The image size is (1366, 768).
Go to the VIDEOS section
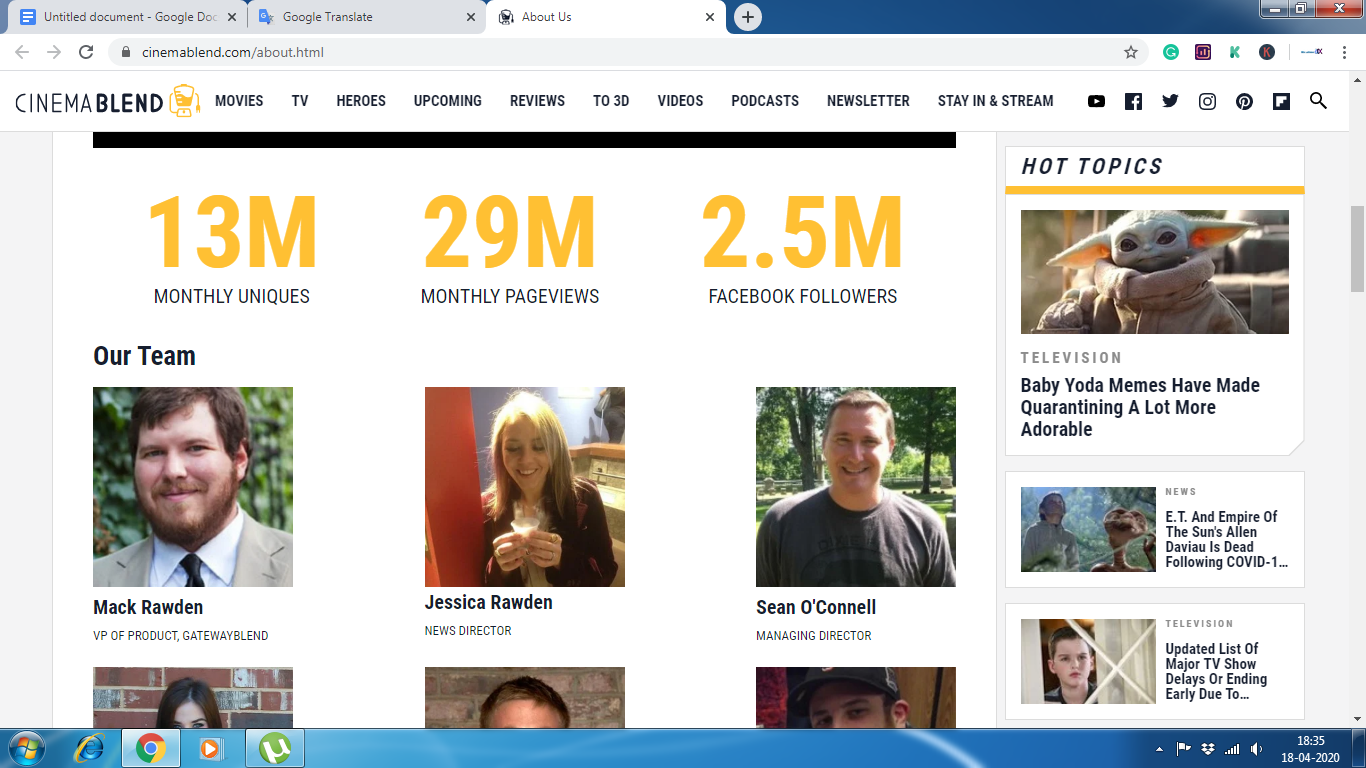tap(680, 101)
